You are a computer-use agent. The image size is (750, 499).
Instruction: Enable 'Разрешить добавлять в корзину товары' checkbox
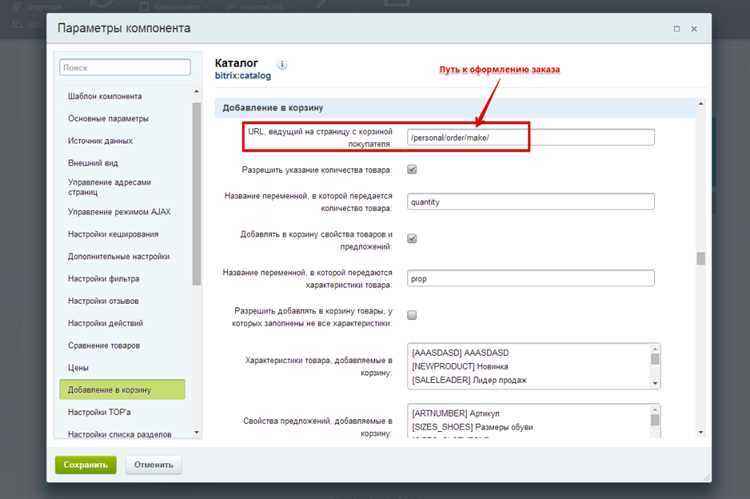(412, 315)
